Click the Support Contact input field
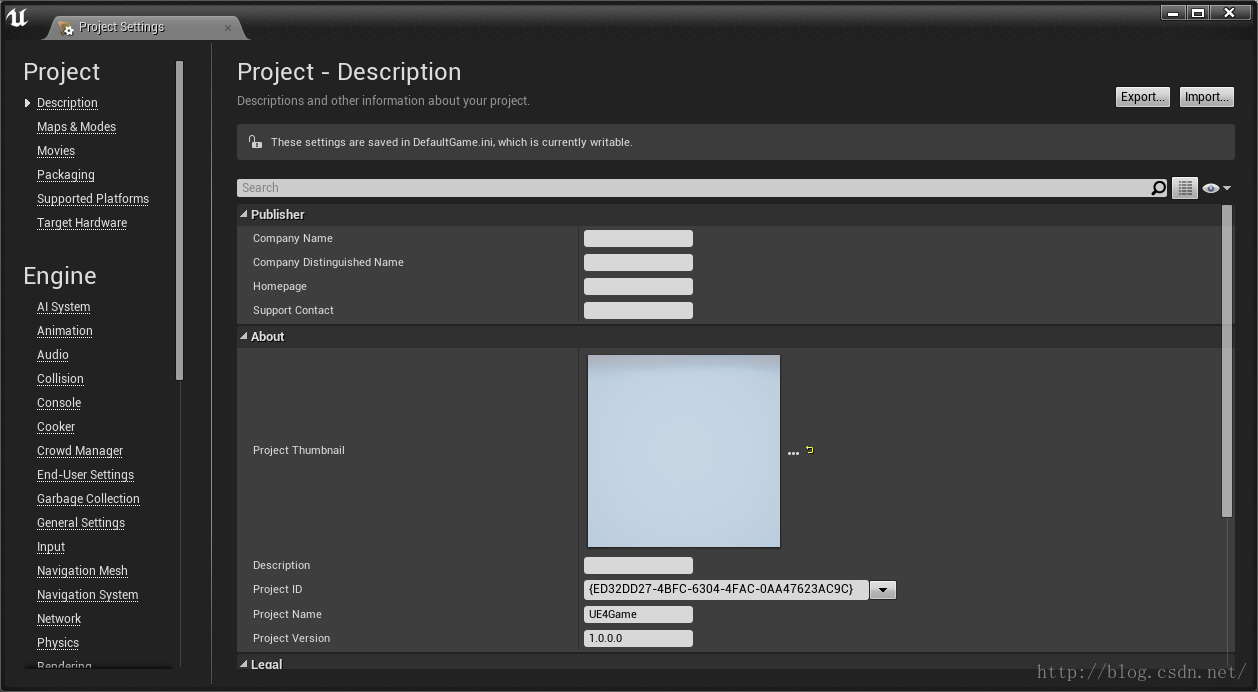 coord(638,310)
